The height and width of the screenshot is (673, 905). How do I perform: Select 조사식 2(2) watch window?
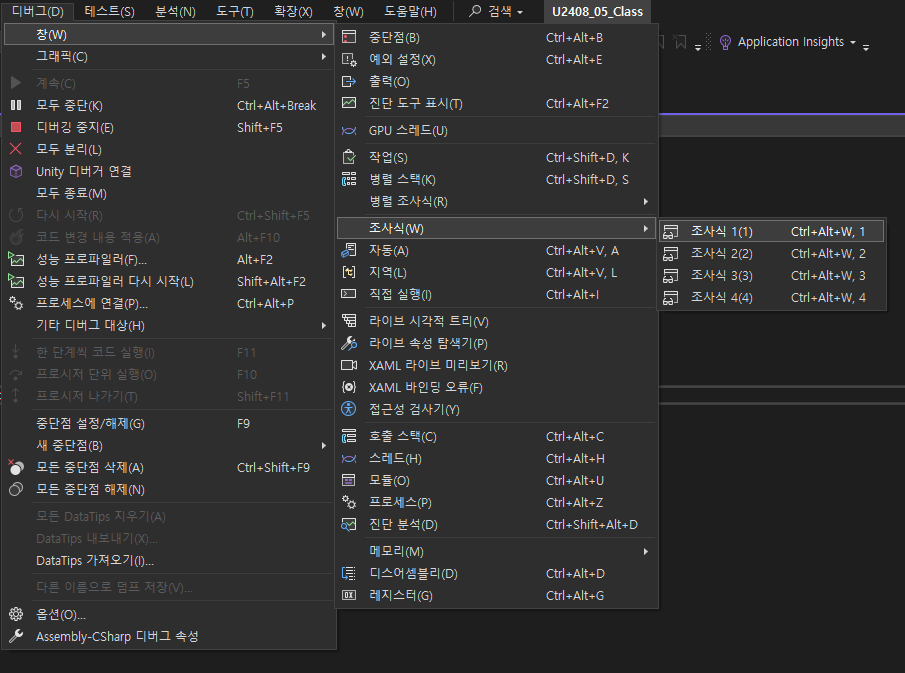pos(772,254)
